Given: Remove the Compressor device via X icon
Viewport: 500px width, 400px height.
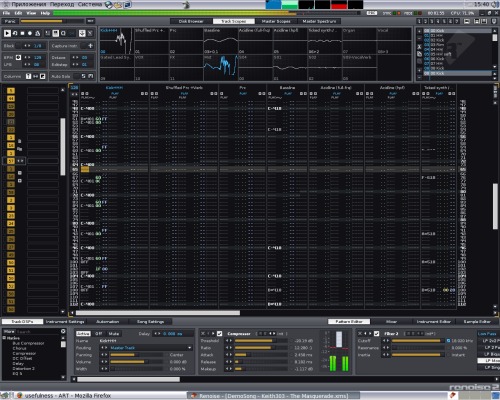Looking at the screenshot, I should coord(202,333).
